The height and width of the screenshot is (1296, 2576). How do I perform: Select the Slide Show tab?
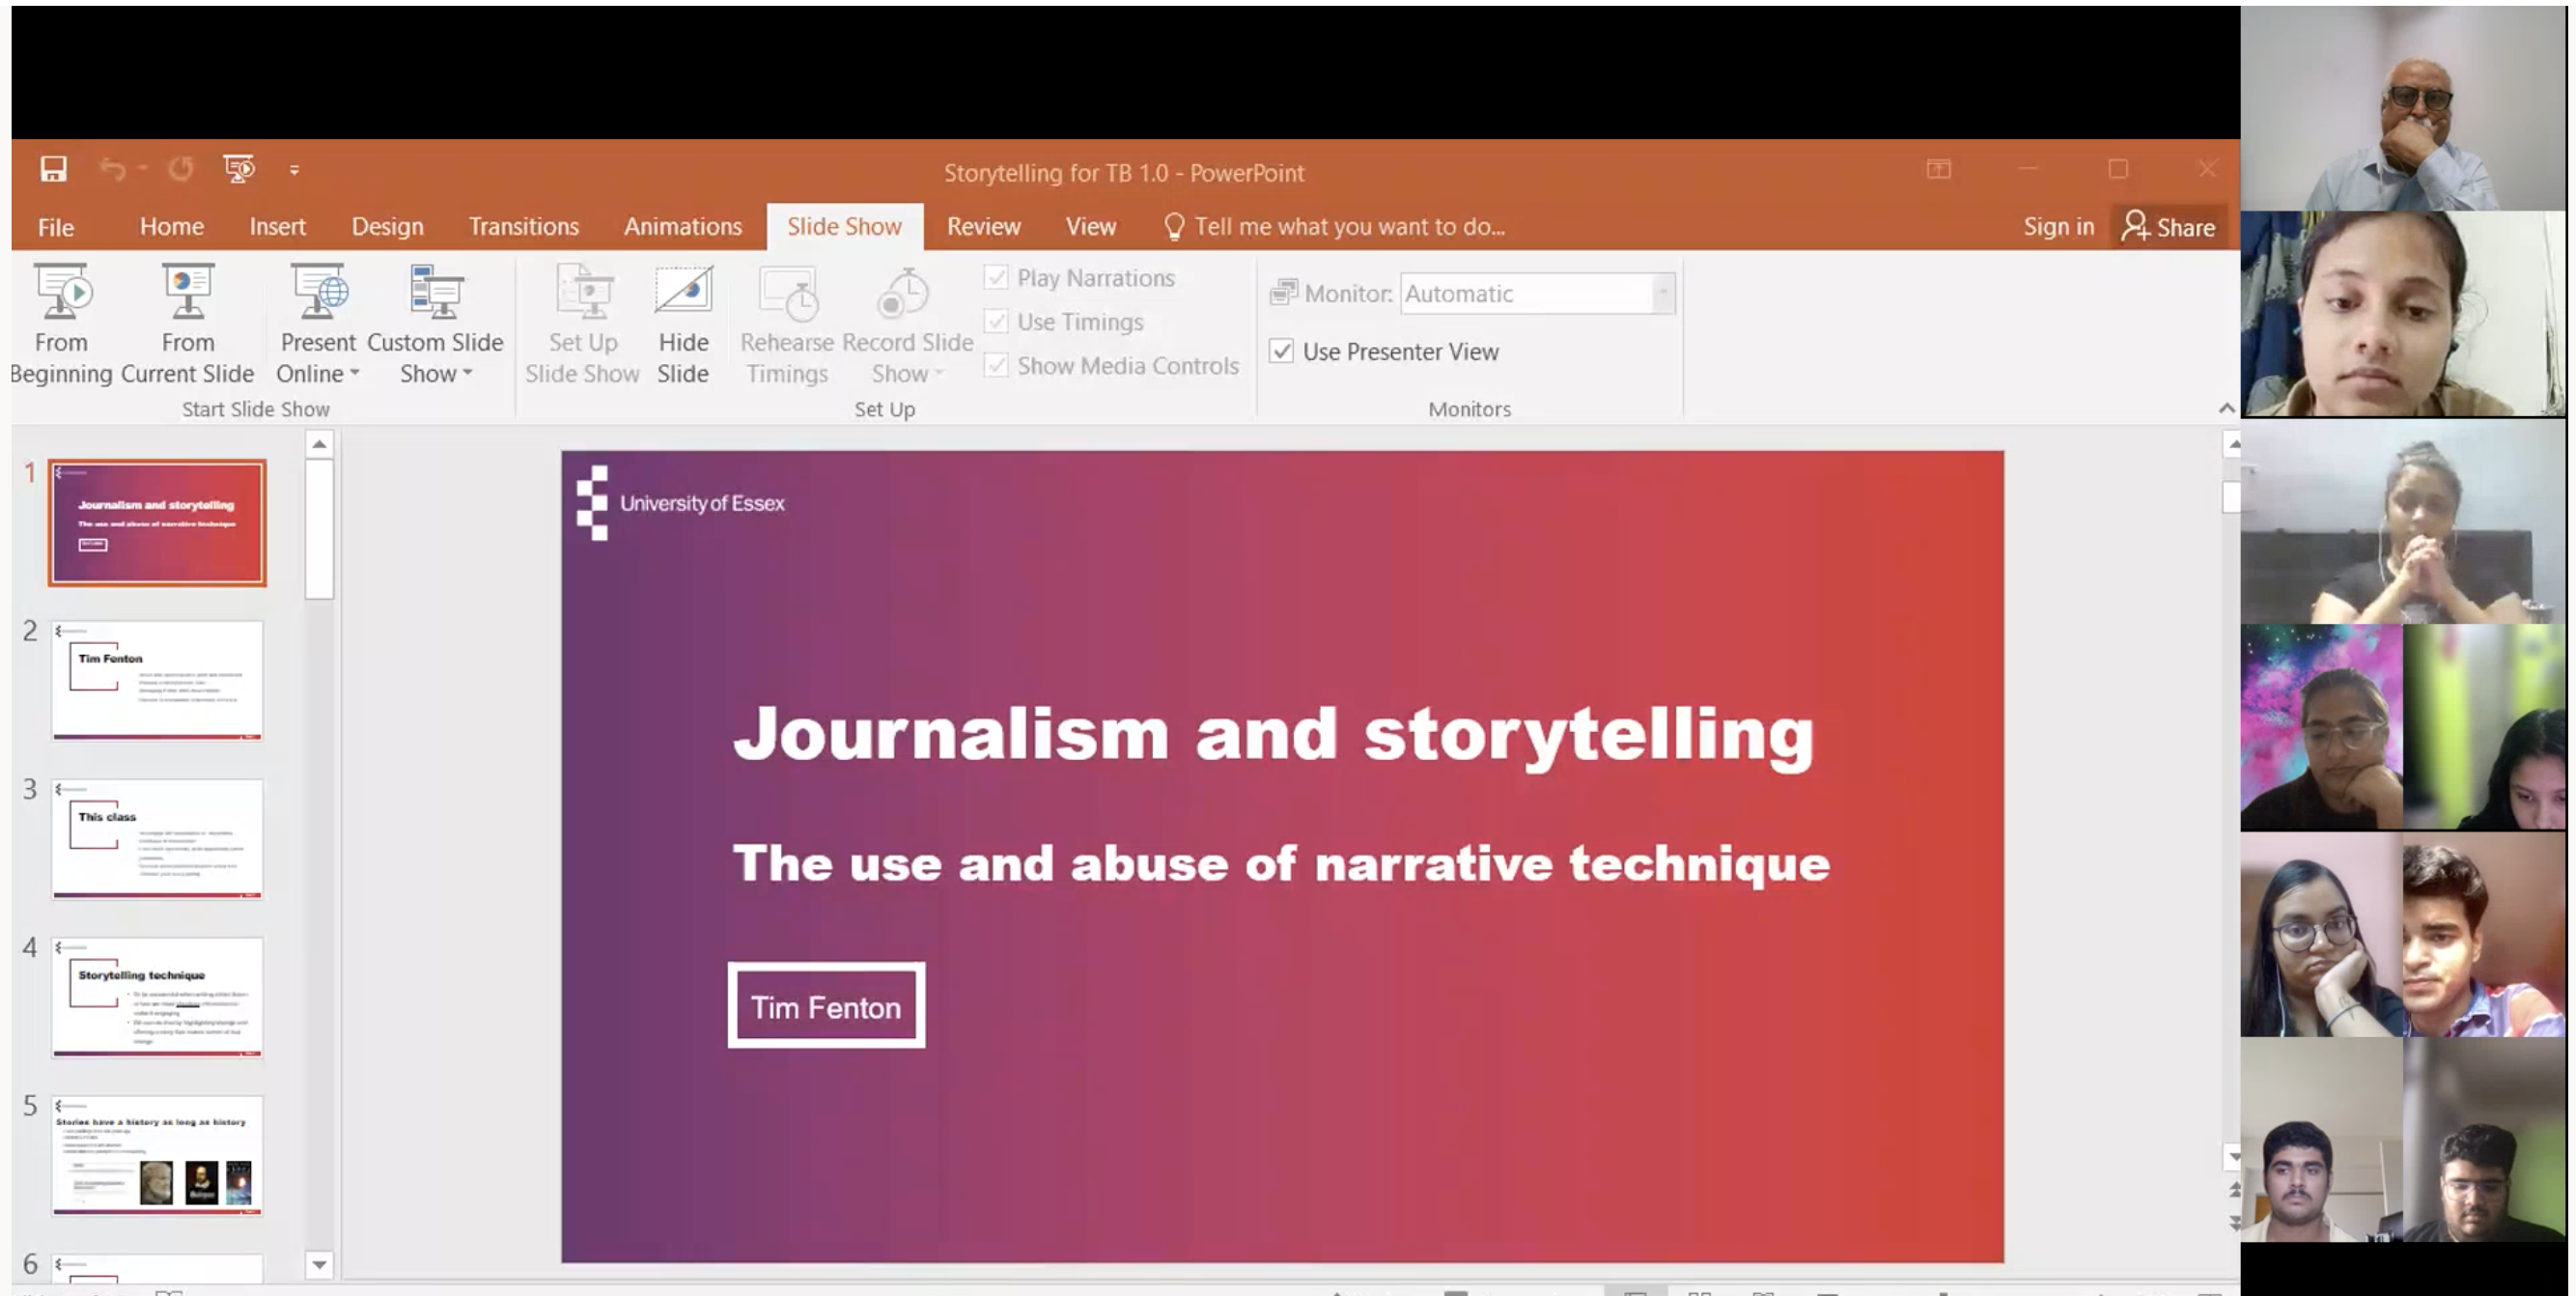click(x=844, y=226)
